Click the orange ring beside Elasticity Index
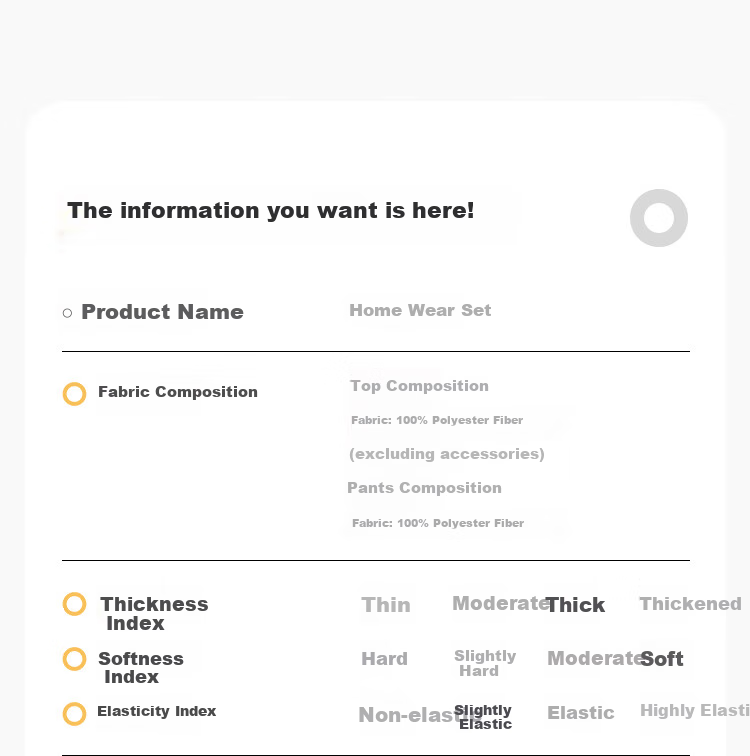Viewport: 750px width, 756px height. click(x=74, y=714)
